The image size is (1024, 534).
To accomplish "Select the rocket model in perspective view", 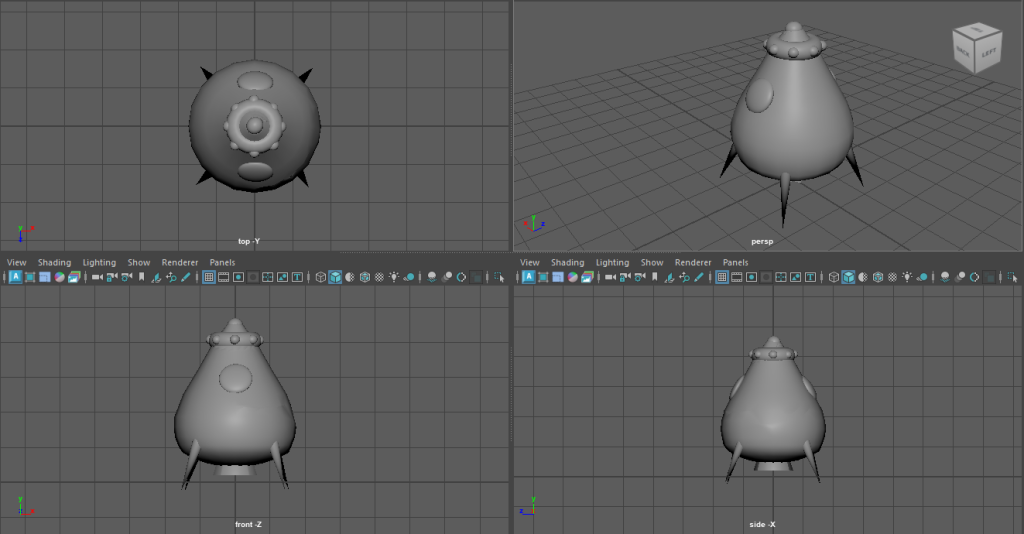I will pyautogui.click(x=790, y=120).
